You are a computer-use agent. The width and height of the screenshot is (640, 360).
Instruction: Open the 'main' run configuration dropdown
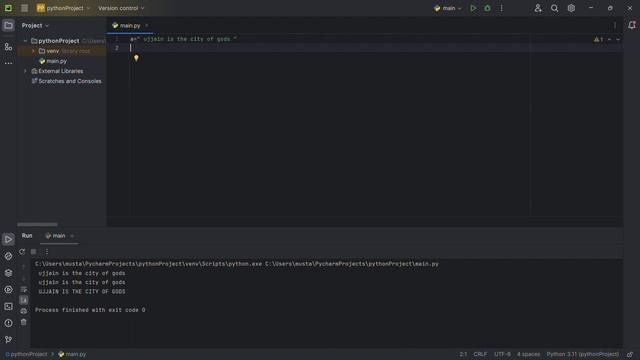pyautogui.click(x=448, y=8)
